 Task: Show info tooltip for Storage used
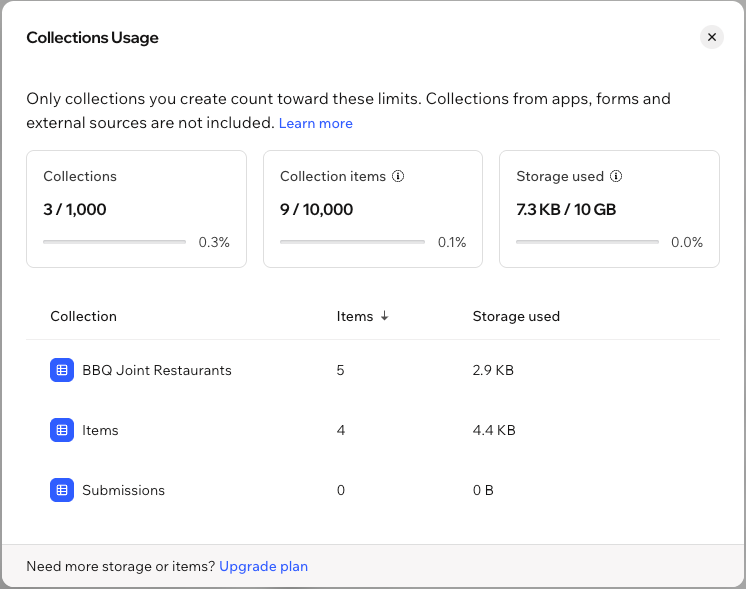(x=616, y=176)
